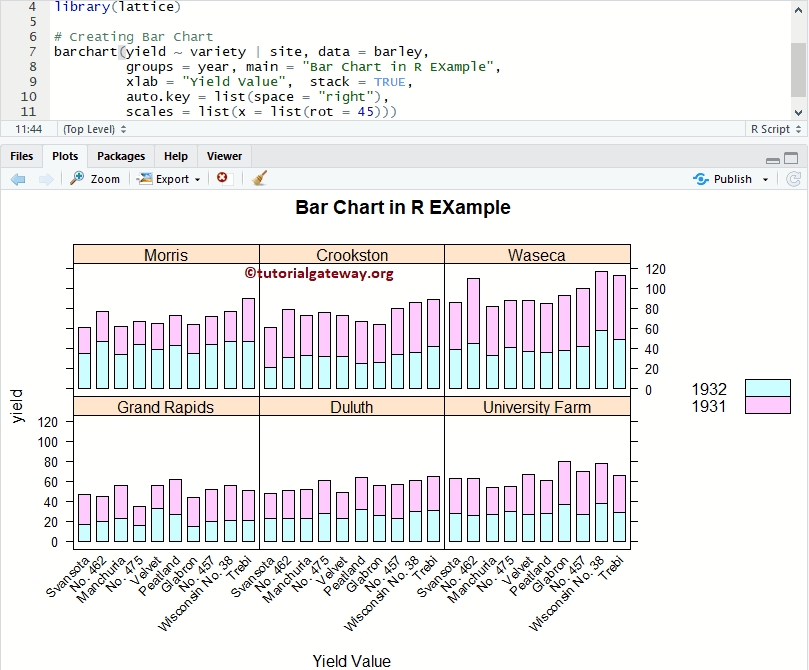Select the Zoom magnifier in the Plots toolbar

coord(93,178)
